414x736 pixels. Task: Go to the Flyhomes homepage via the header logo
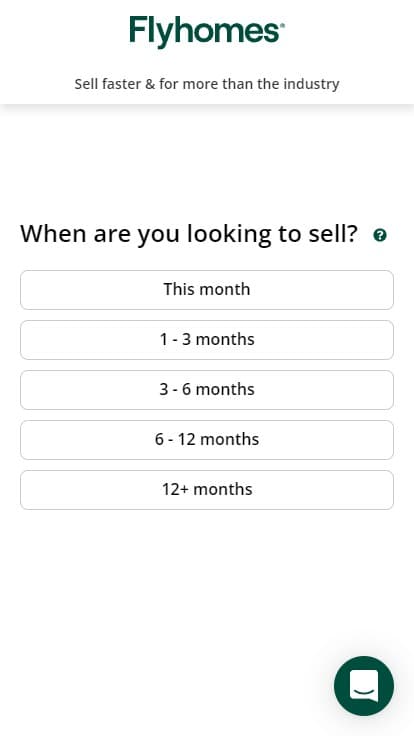pos(207,32)
